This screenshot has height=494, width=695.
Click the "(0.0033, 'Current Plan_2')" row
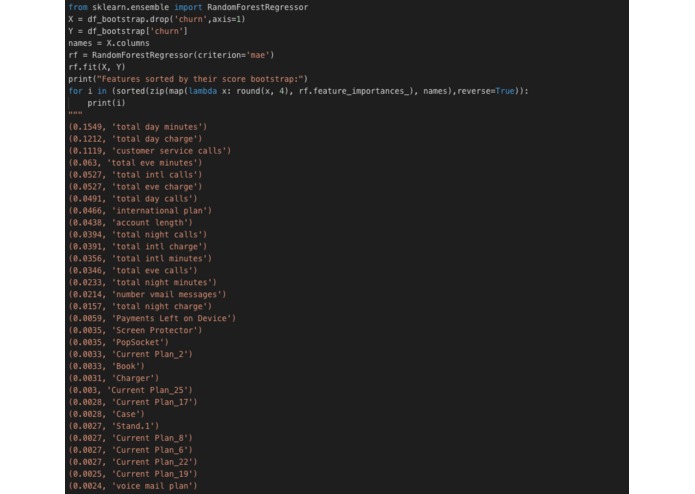(130, 354)
